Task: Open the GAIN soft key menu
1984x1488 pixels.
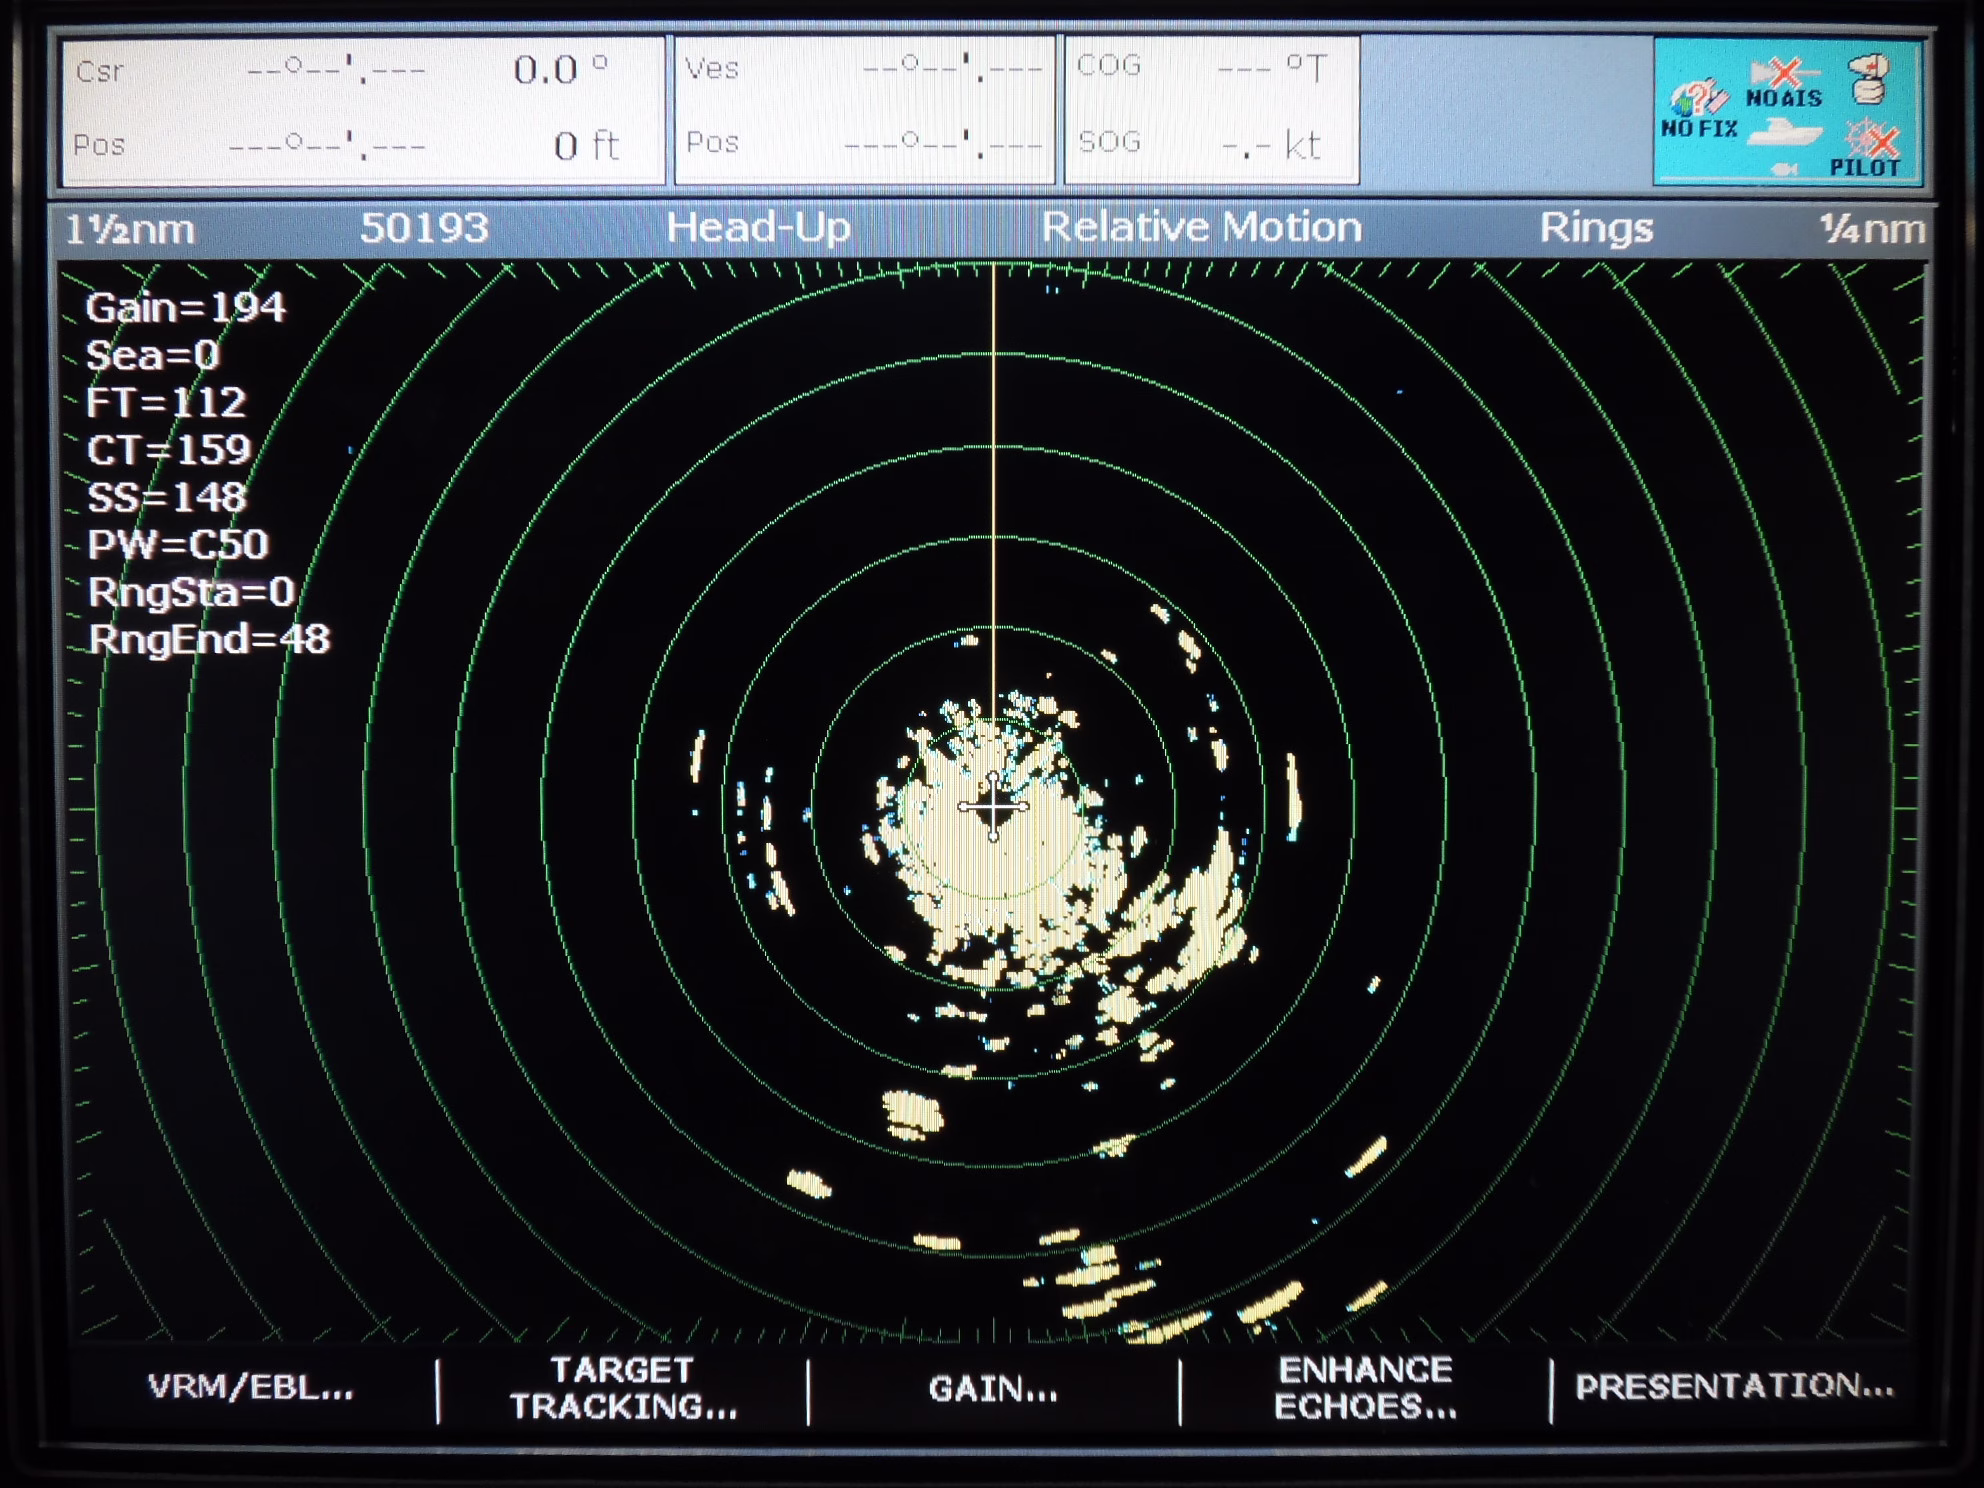Action: pos(993,1388)
